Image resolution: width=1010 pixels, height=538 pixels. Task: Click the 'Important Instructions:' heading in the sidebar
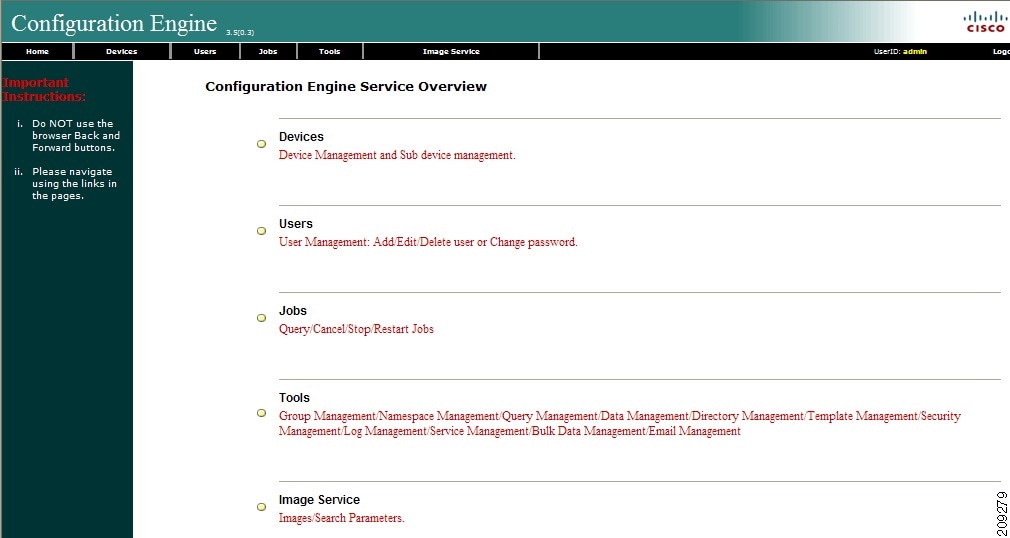coord(44,90)
